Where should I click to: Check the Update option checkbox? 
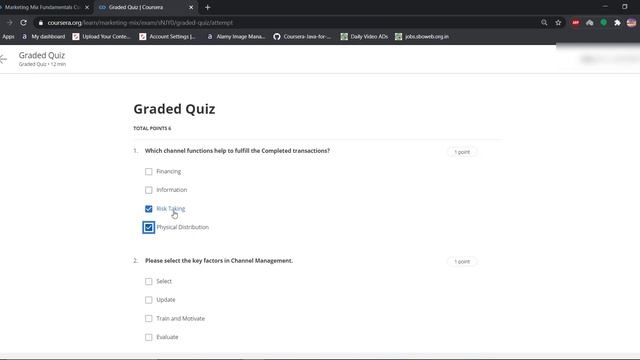coord(149,300)
